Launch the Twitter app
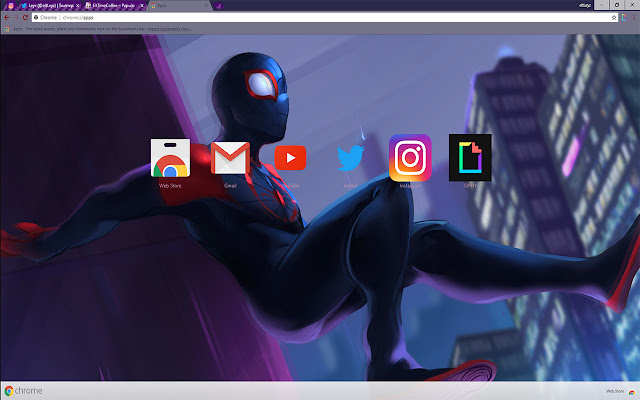 coord(351,158)
